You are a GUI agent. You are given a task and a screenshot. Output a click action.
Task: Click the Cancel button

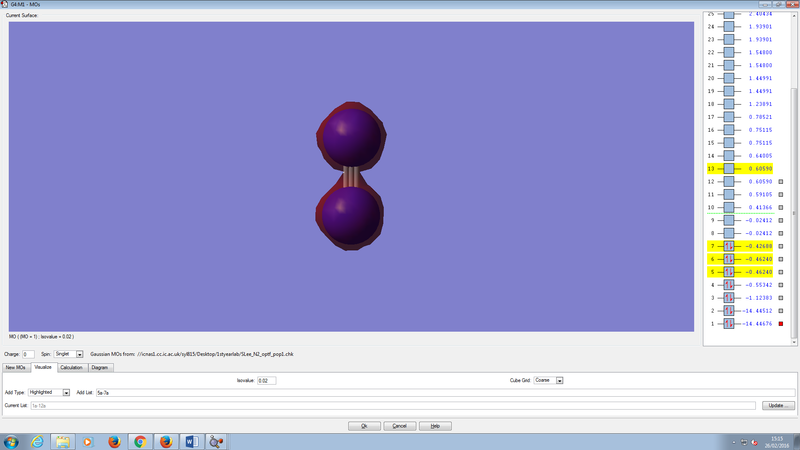[399, 426]
